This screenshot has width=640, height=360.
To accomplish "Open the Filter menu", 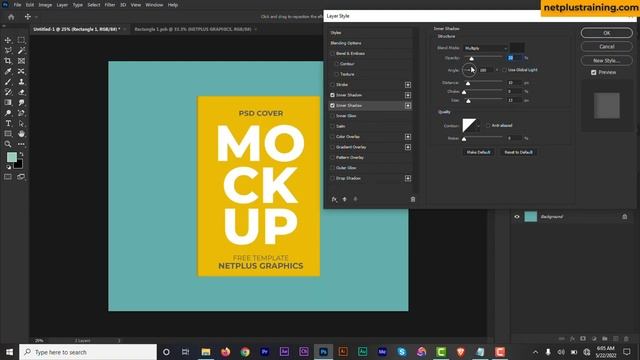I will click(110, 5).
